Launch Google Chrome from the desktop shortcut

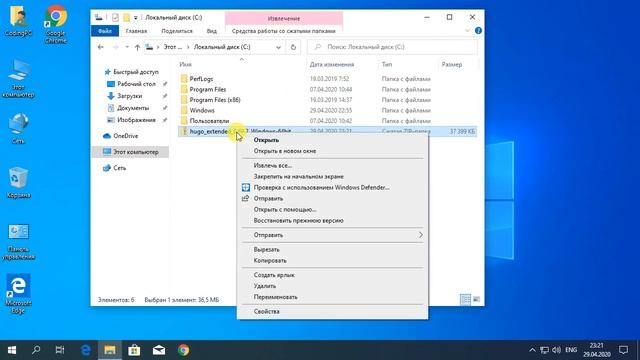[x=56, y=24]
